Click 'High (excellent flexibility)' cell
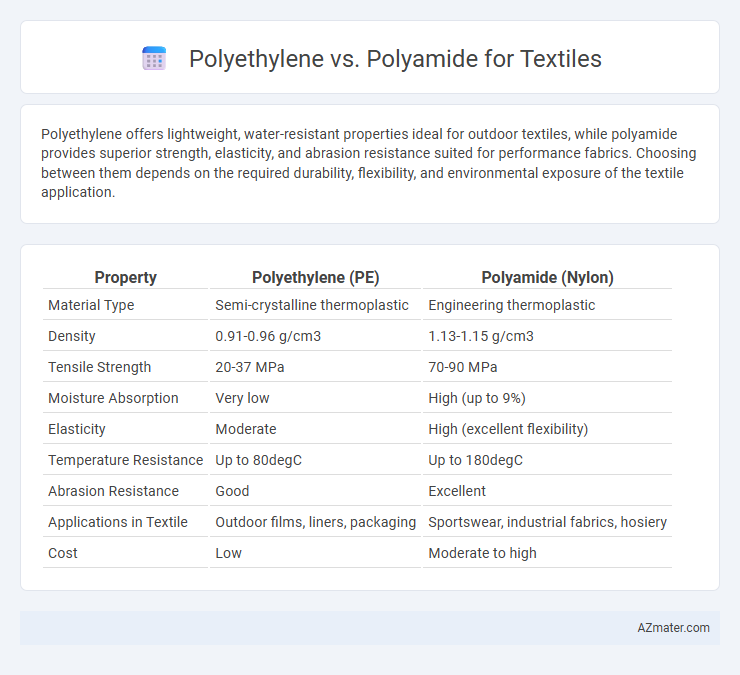Screen dimensions: 740x675 (508, 429)
